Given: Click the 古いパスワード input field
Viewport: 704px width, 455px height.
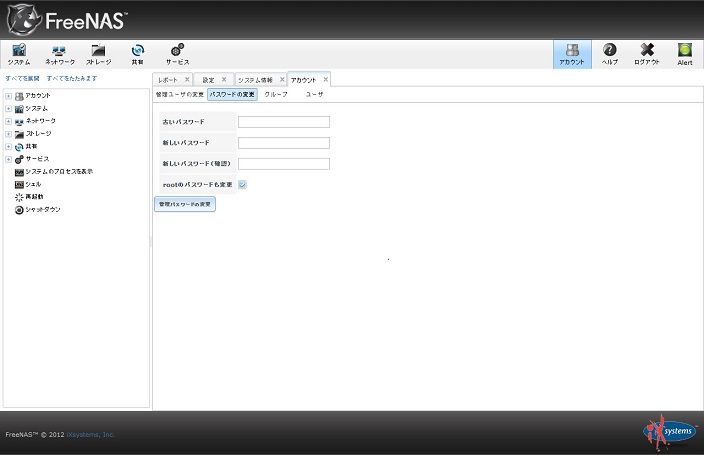Looking at the screenshot, I should pyautogui.click(x=284, y=122).
